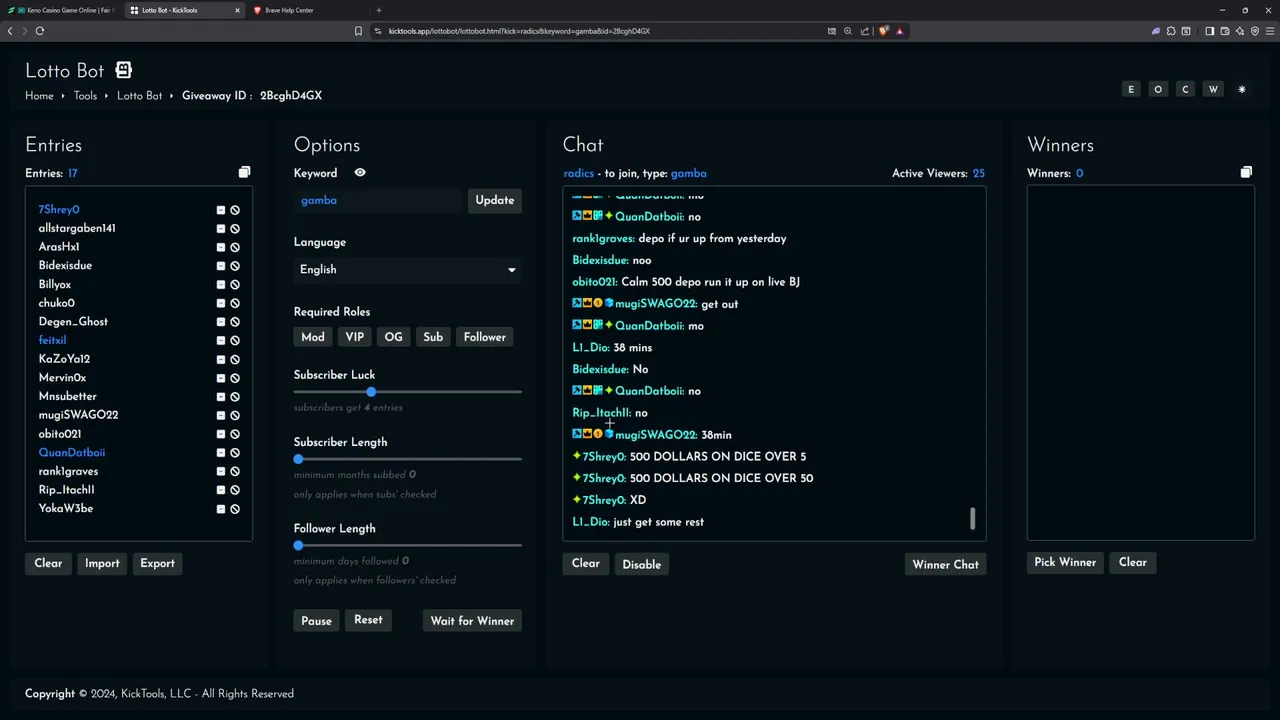
Task: Click the Reset options button
Action: pyautogui.click(x=368, y=620)
